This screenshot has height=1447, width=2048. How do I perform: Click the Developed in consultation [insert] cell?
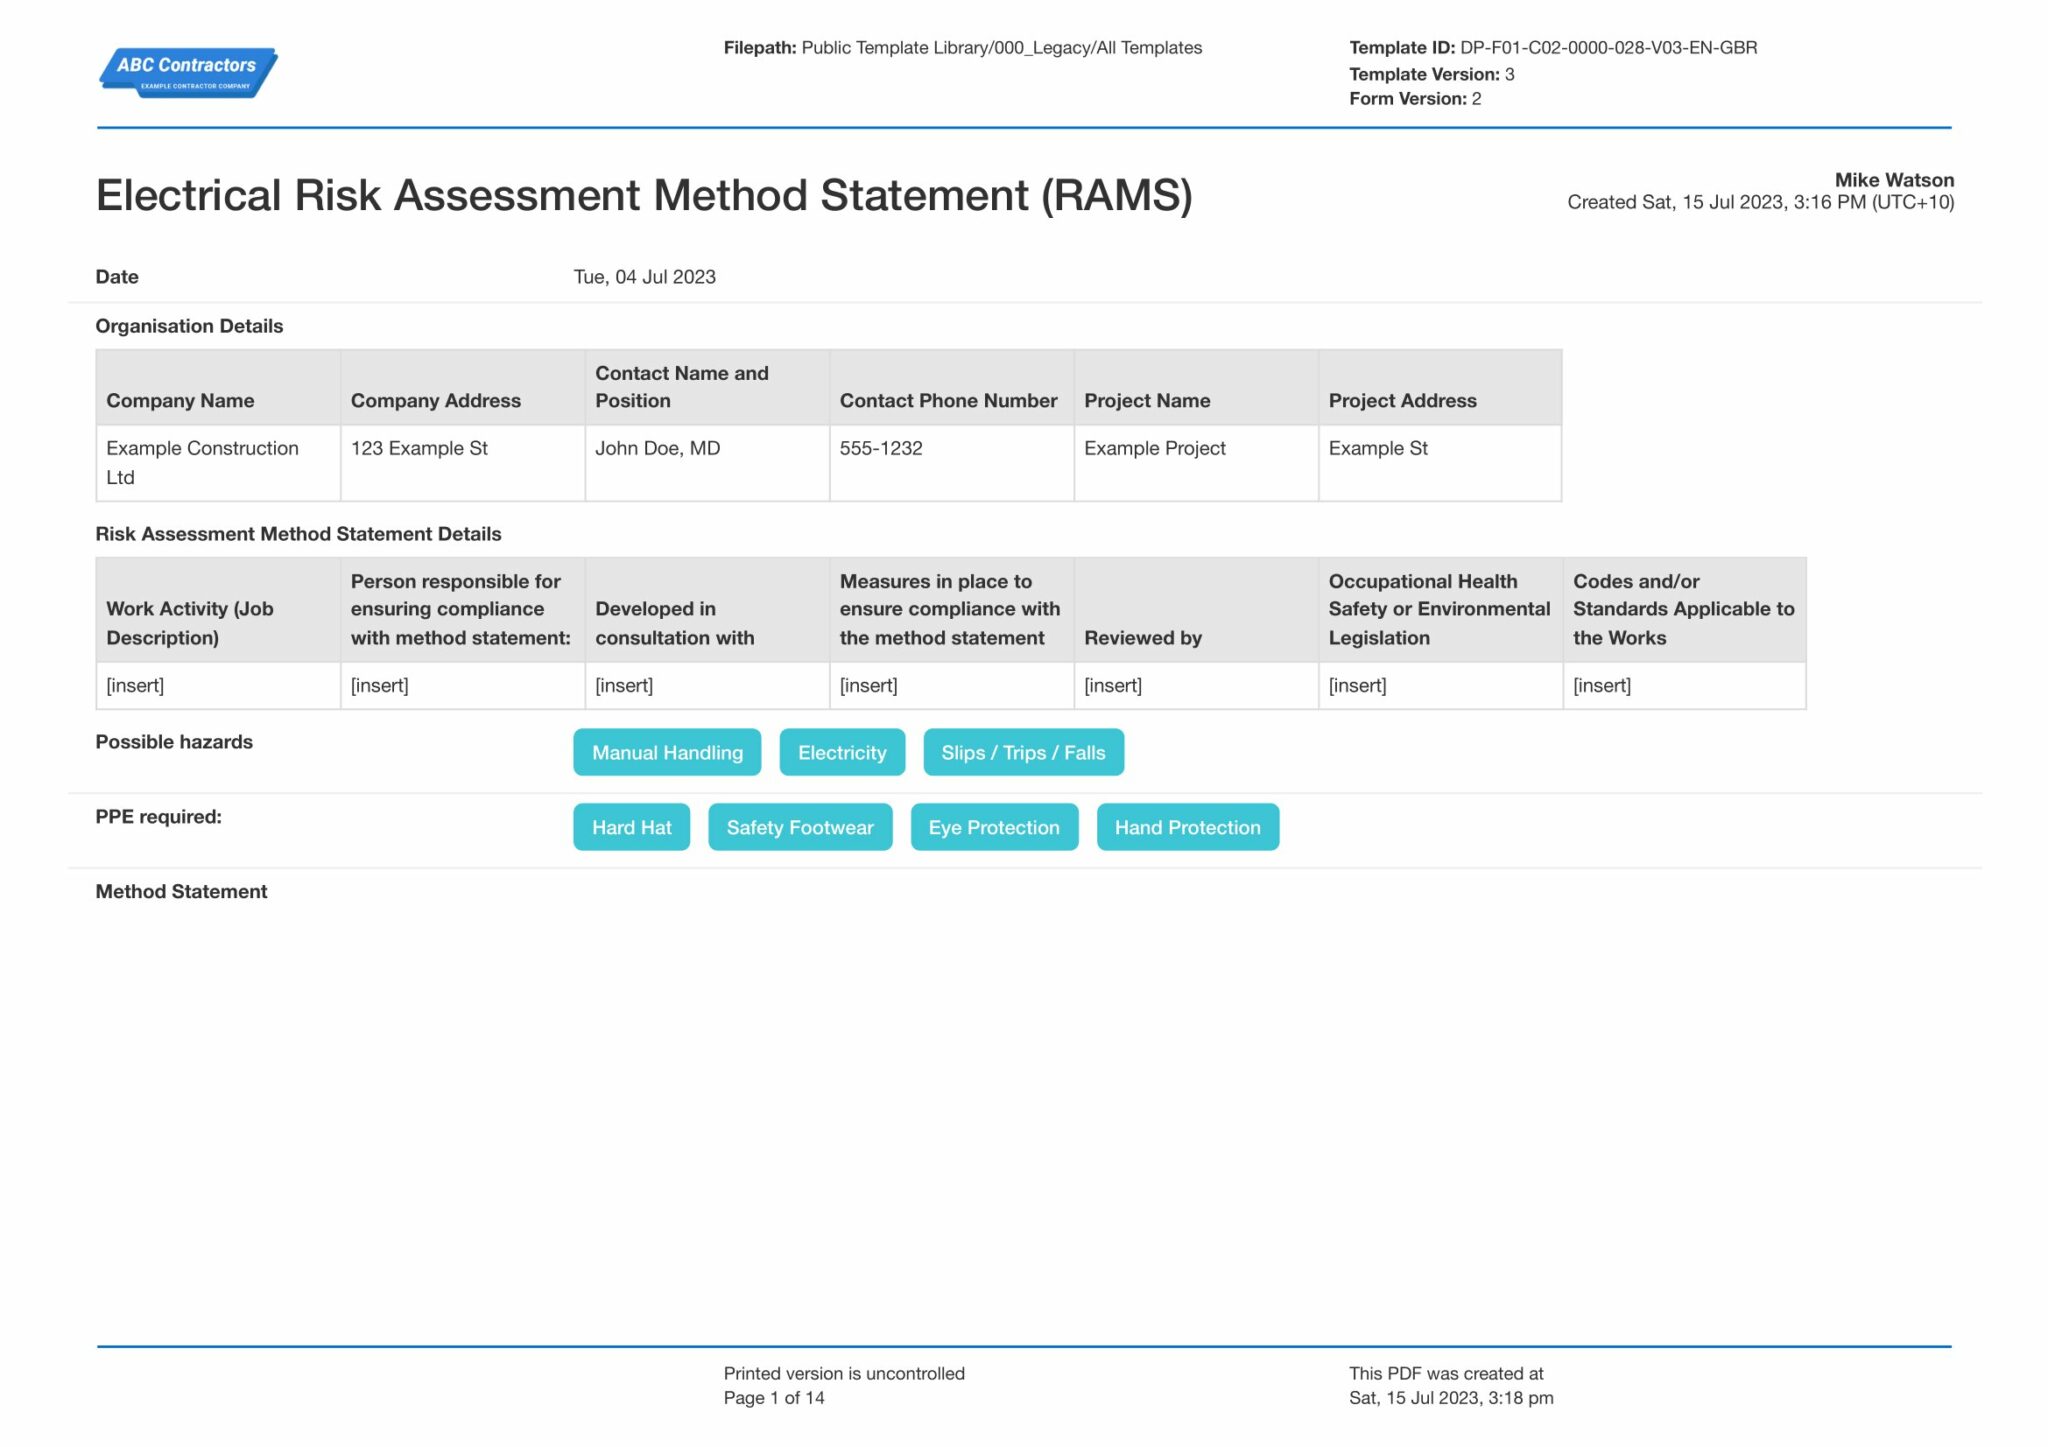pos(706,686)
